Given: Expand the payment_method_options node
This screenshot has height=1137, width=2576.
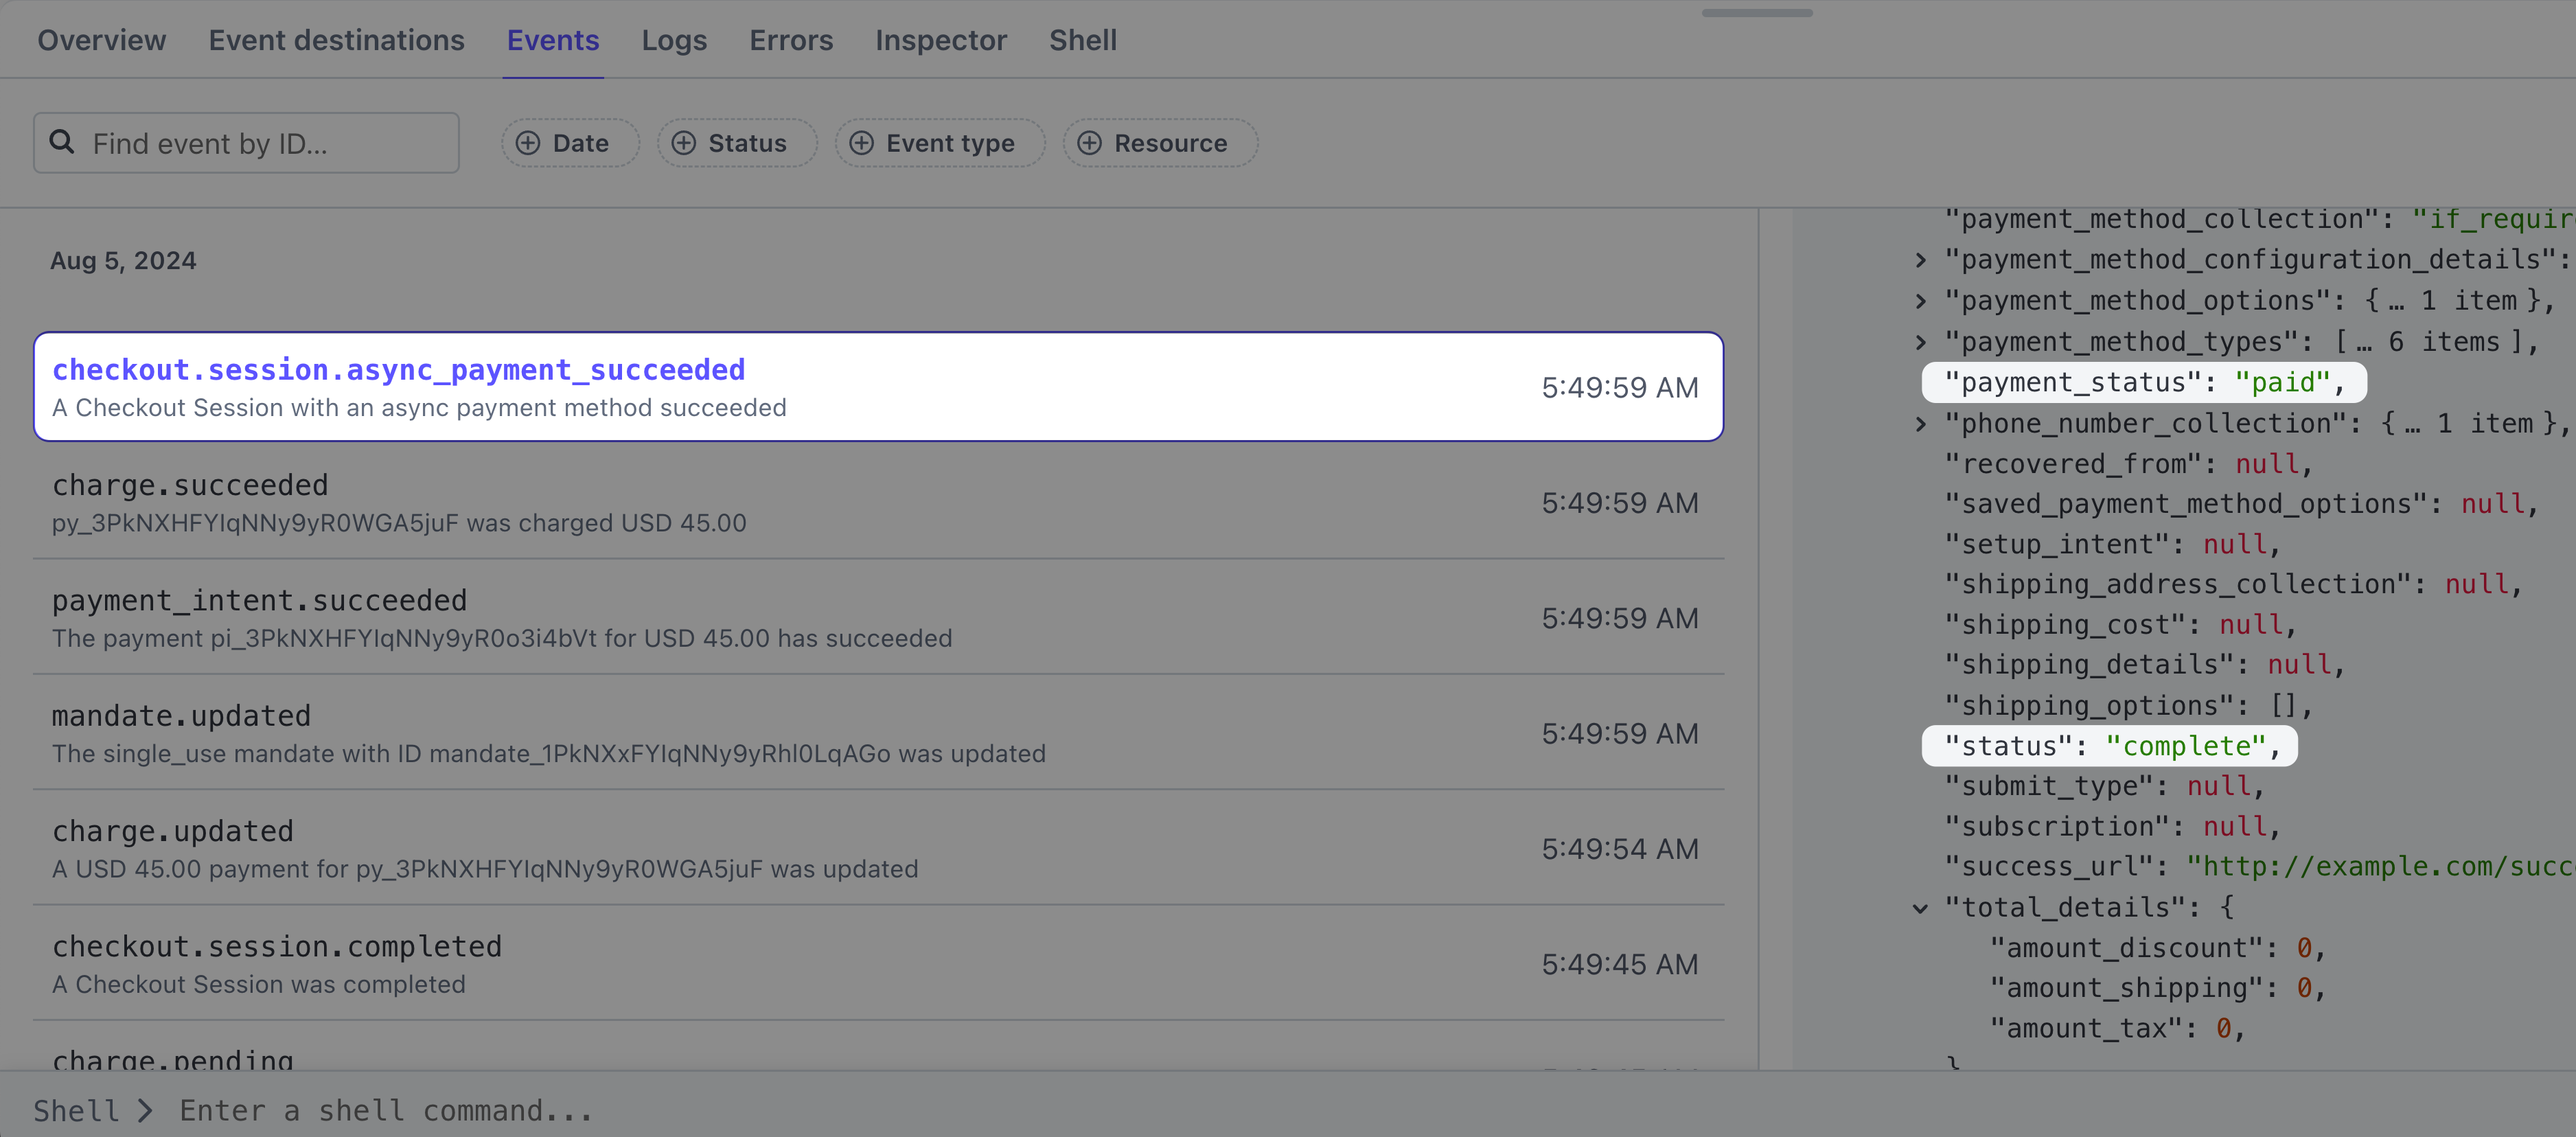Looking at the screenshot, I should 1920,301.
